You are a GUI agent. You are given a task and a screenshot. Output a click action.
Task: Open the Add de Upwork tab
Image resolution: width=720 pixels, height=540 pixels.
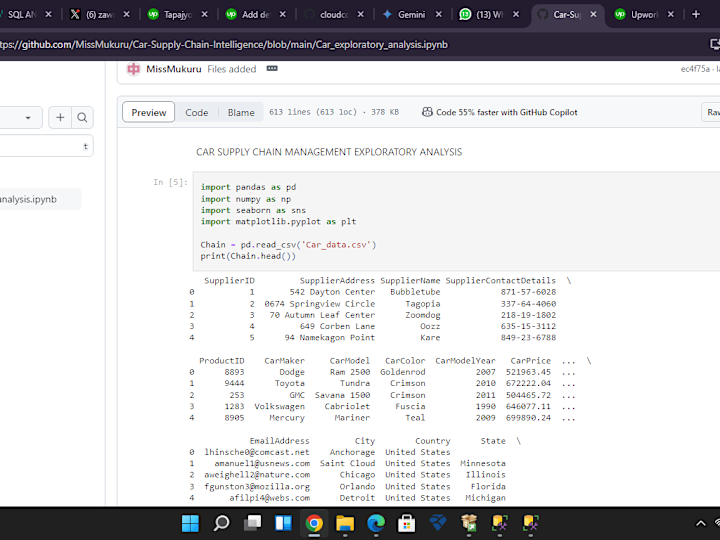[255, 15]
